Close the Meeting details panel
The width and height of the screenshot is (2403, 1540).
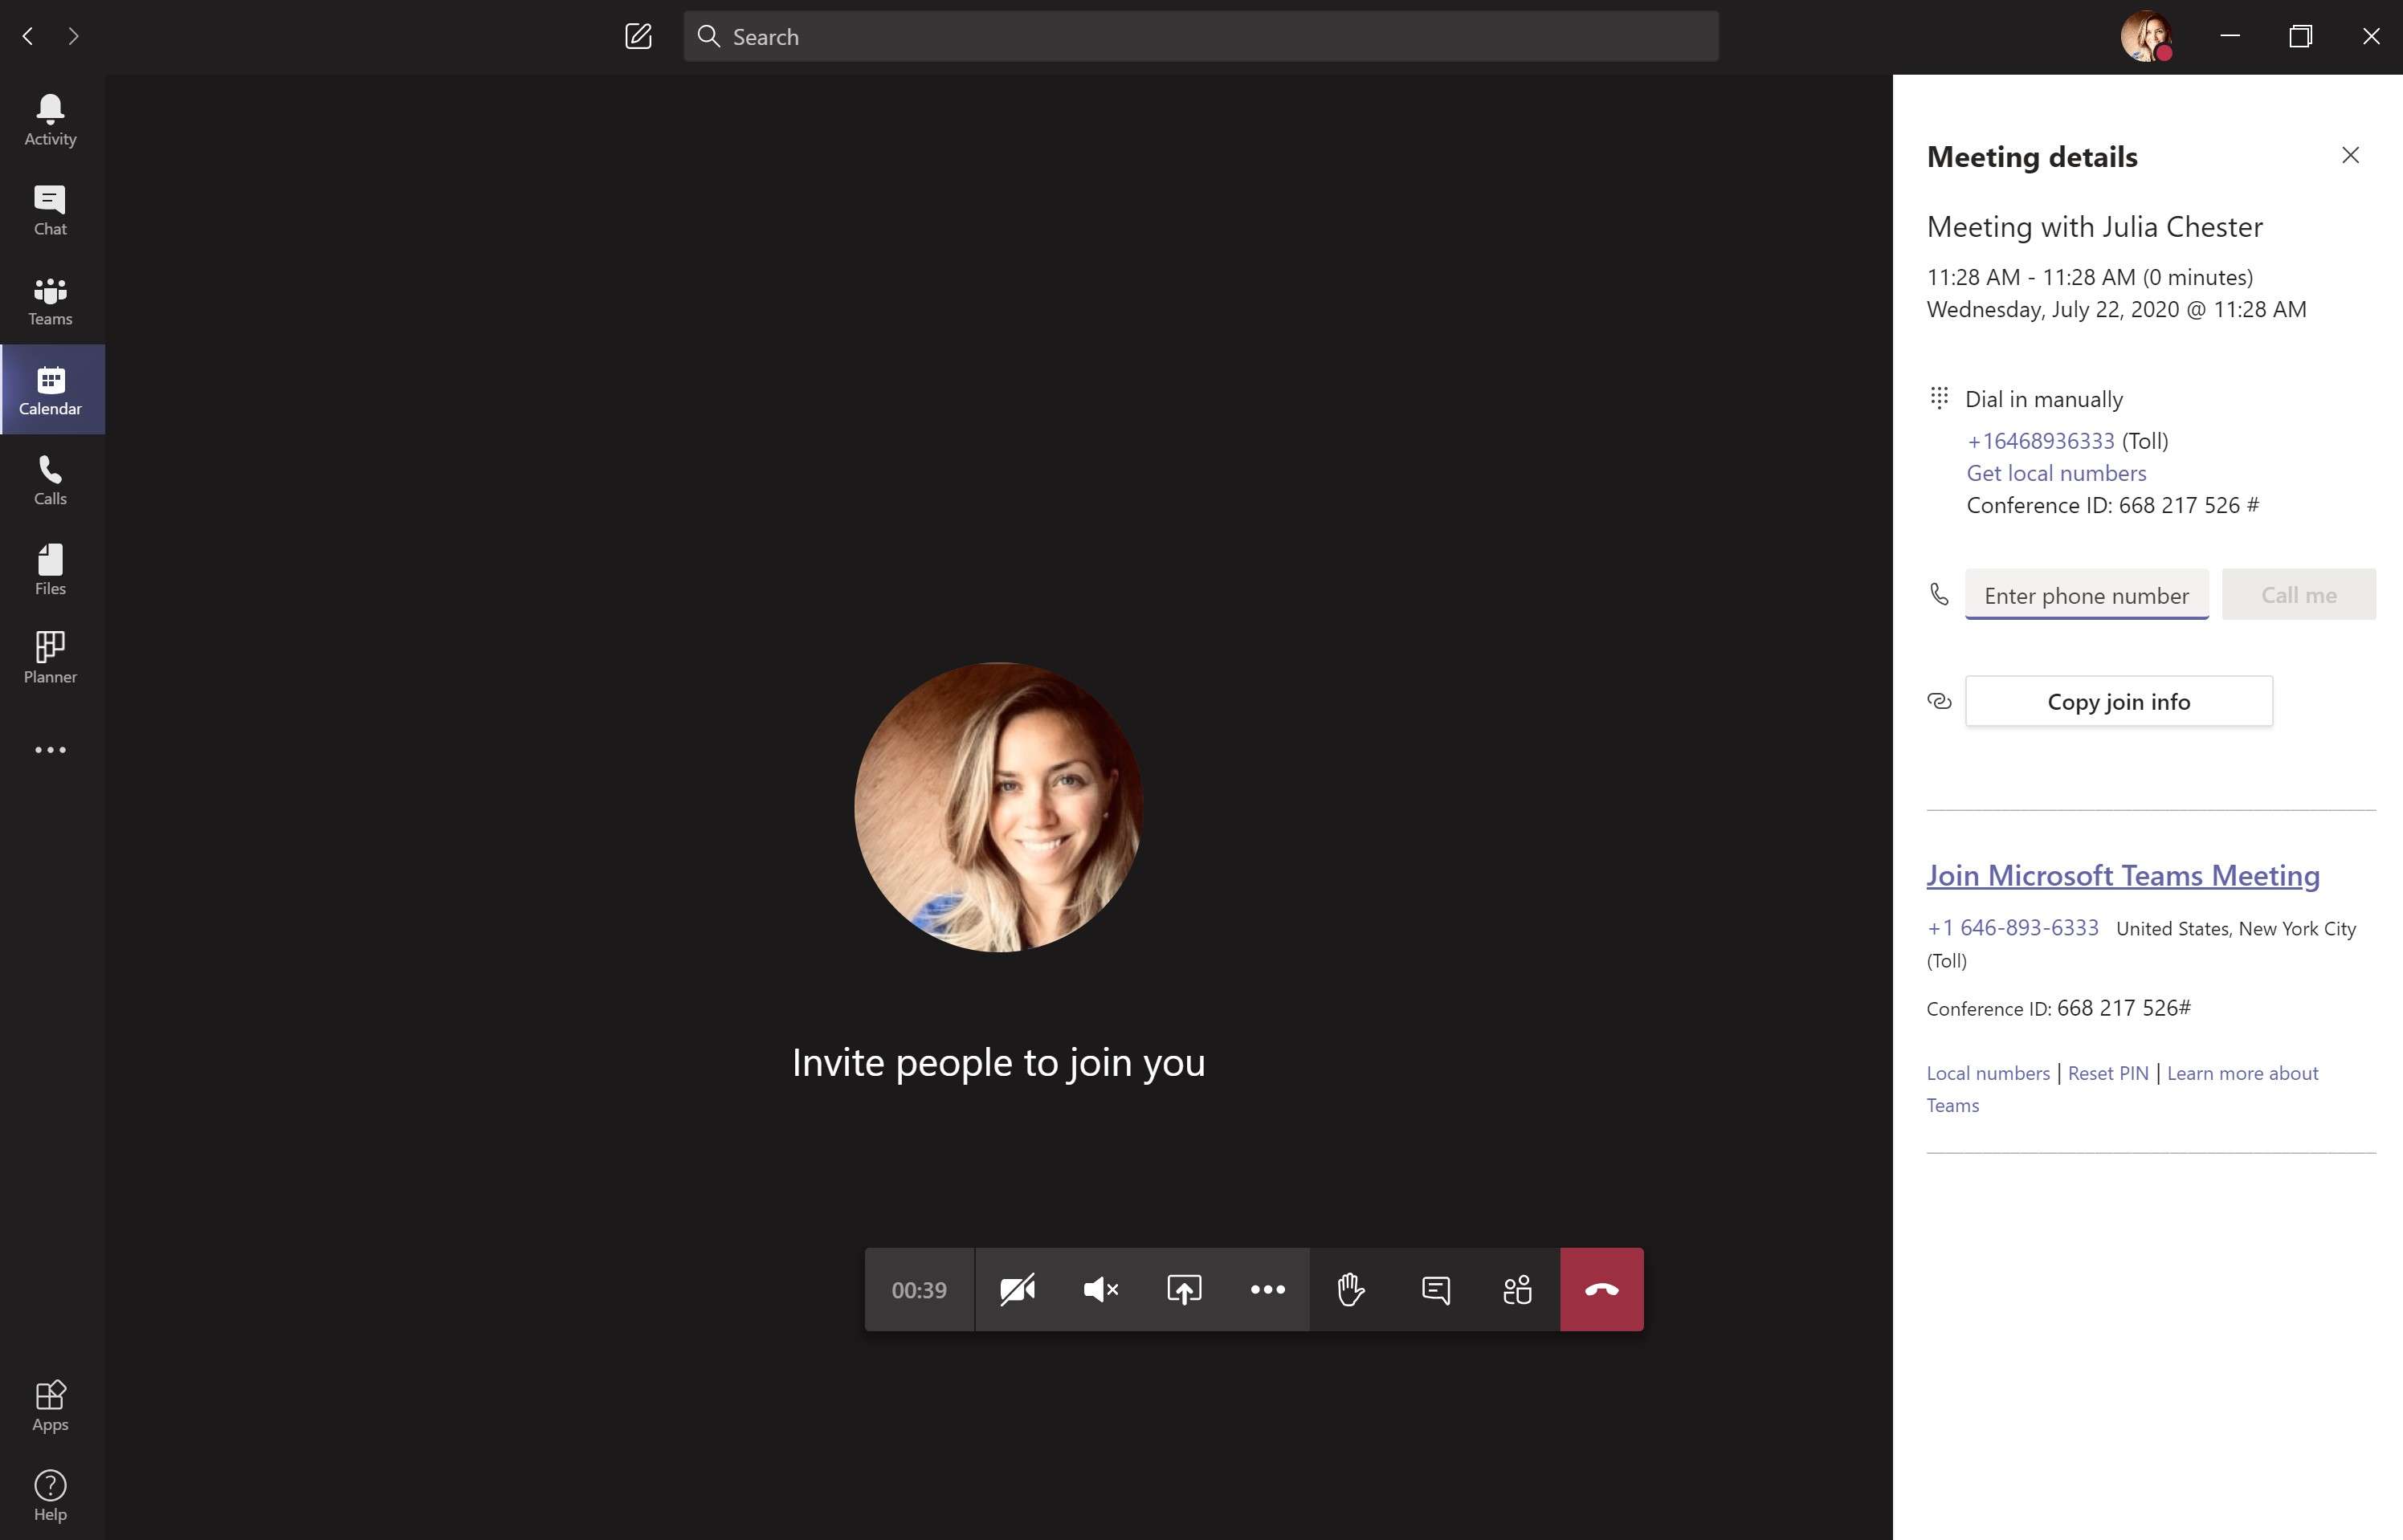click(2350, 155)
